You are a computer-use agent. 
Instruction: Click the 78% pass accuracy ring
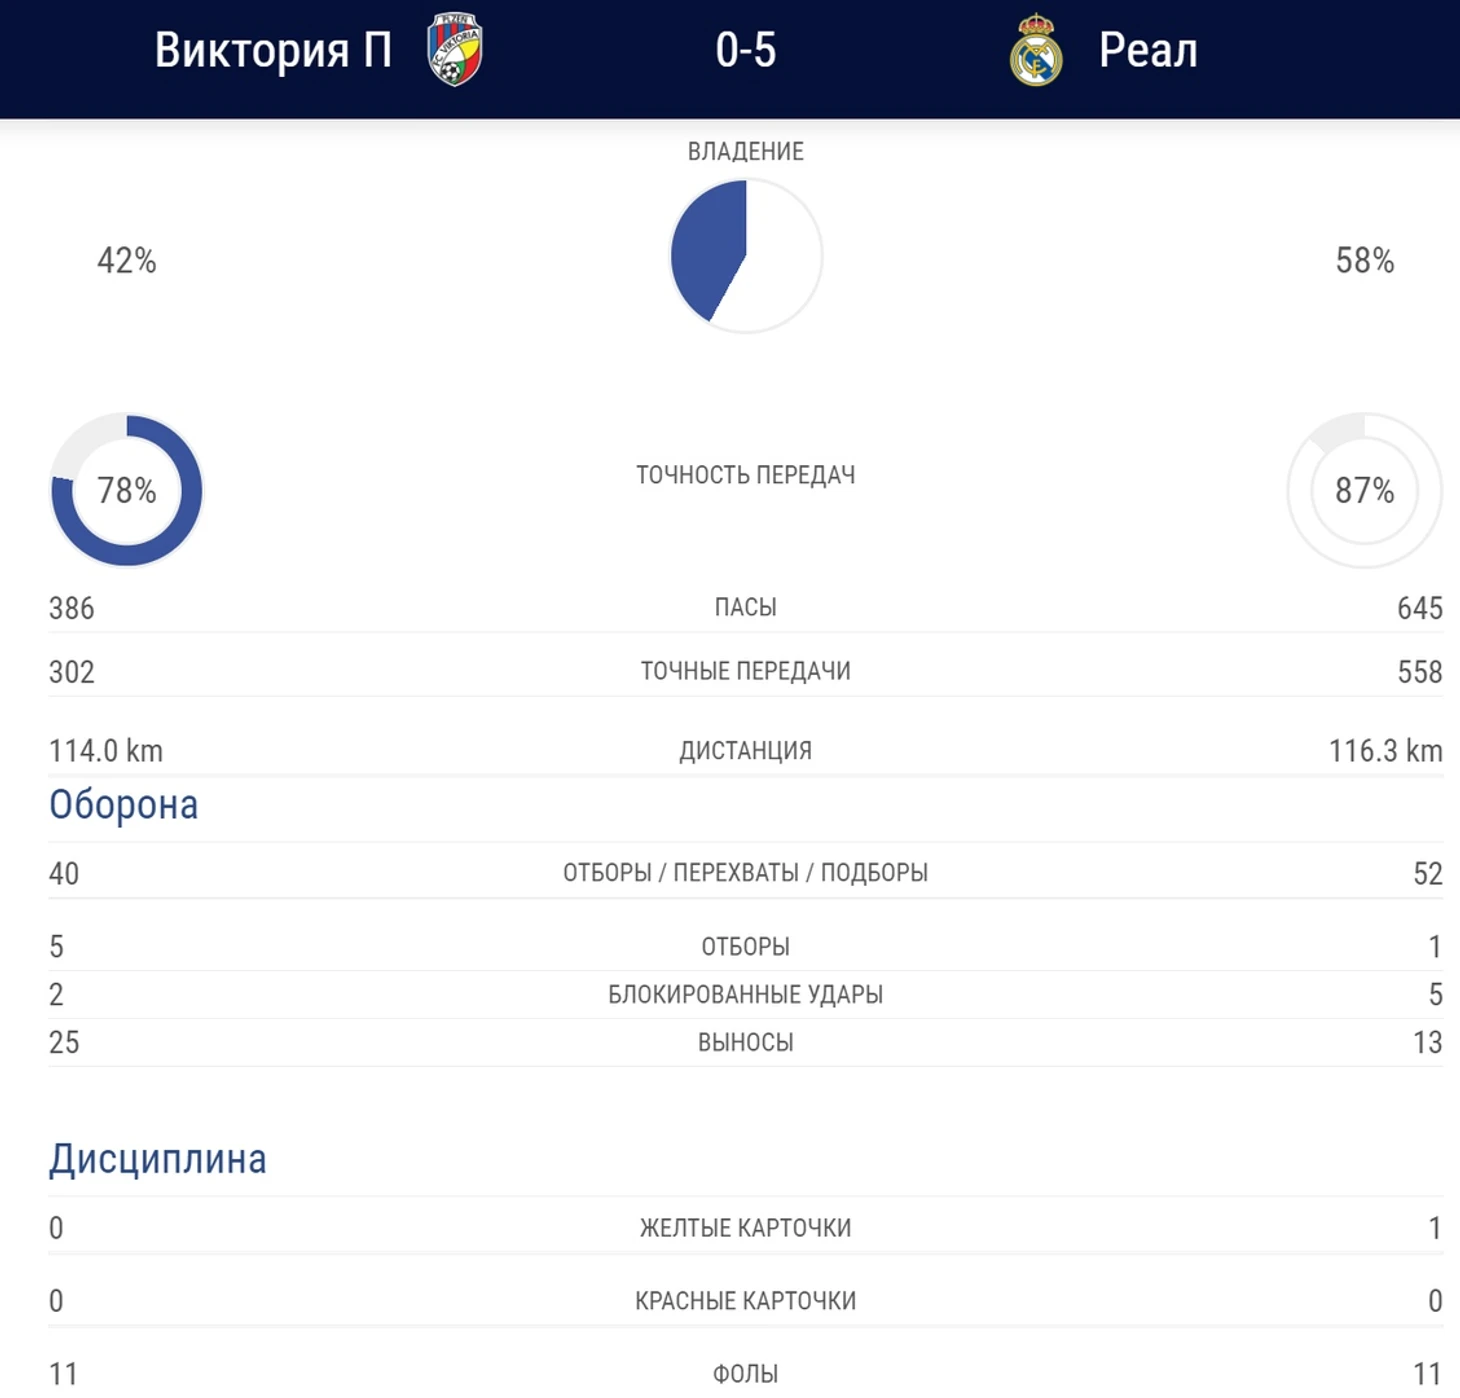pyautogui.click(x=127, y=490)
